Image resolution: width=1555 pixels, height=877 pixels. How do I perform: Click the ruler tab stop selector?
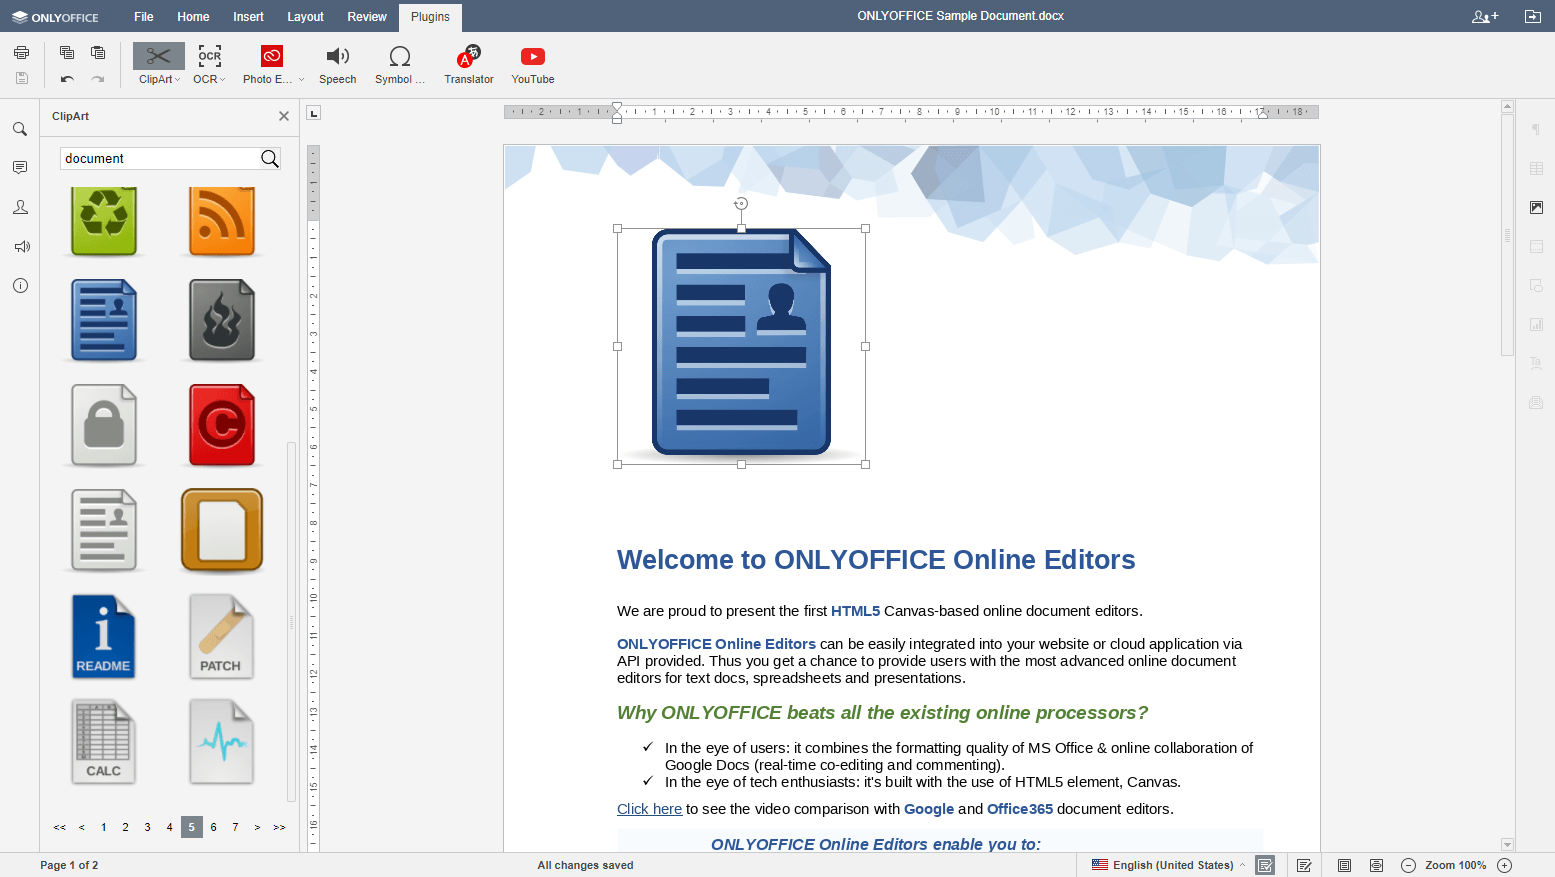313,113
